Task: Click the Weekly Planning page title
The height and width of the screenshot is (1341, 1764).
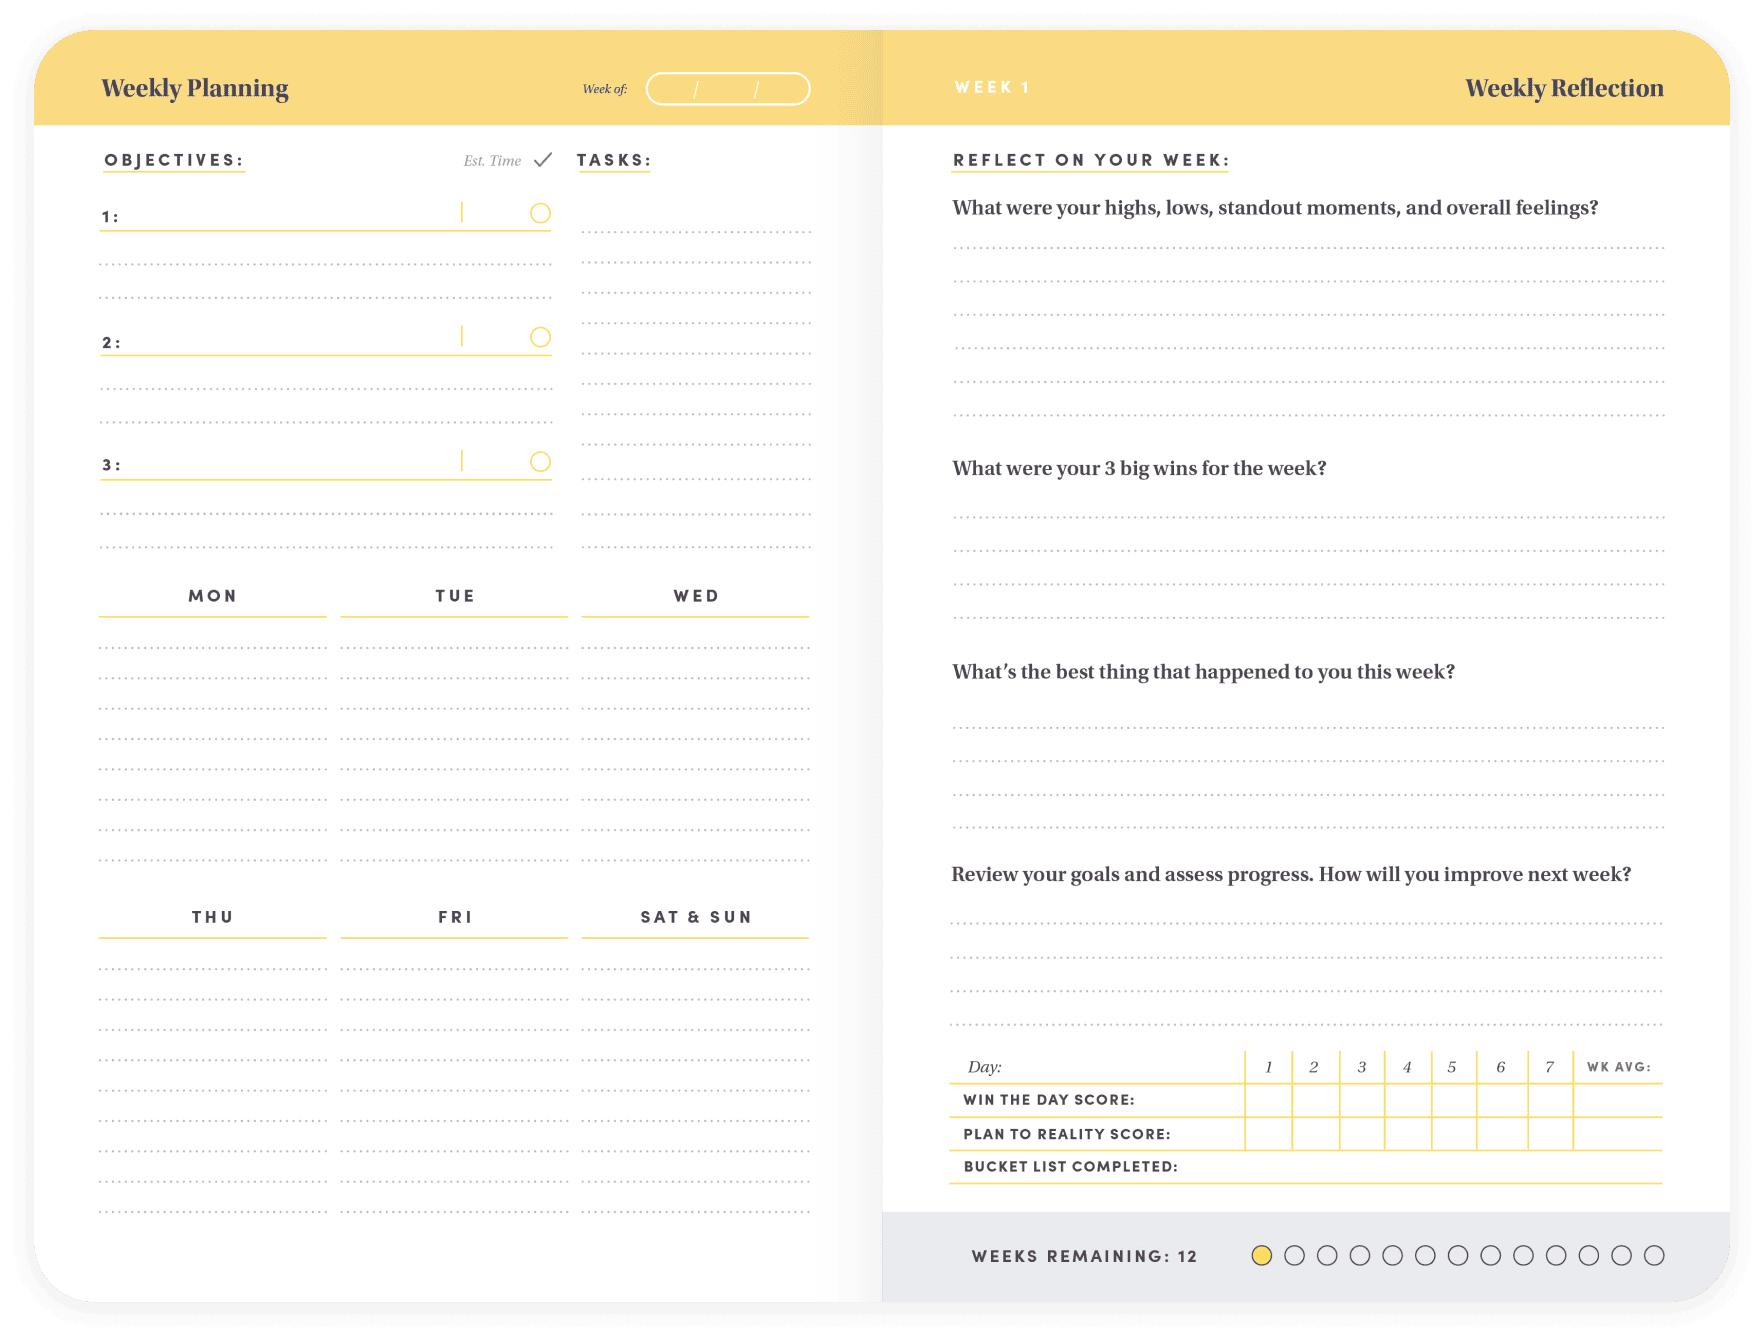Action: coord(195,88)
